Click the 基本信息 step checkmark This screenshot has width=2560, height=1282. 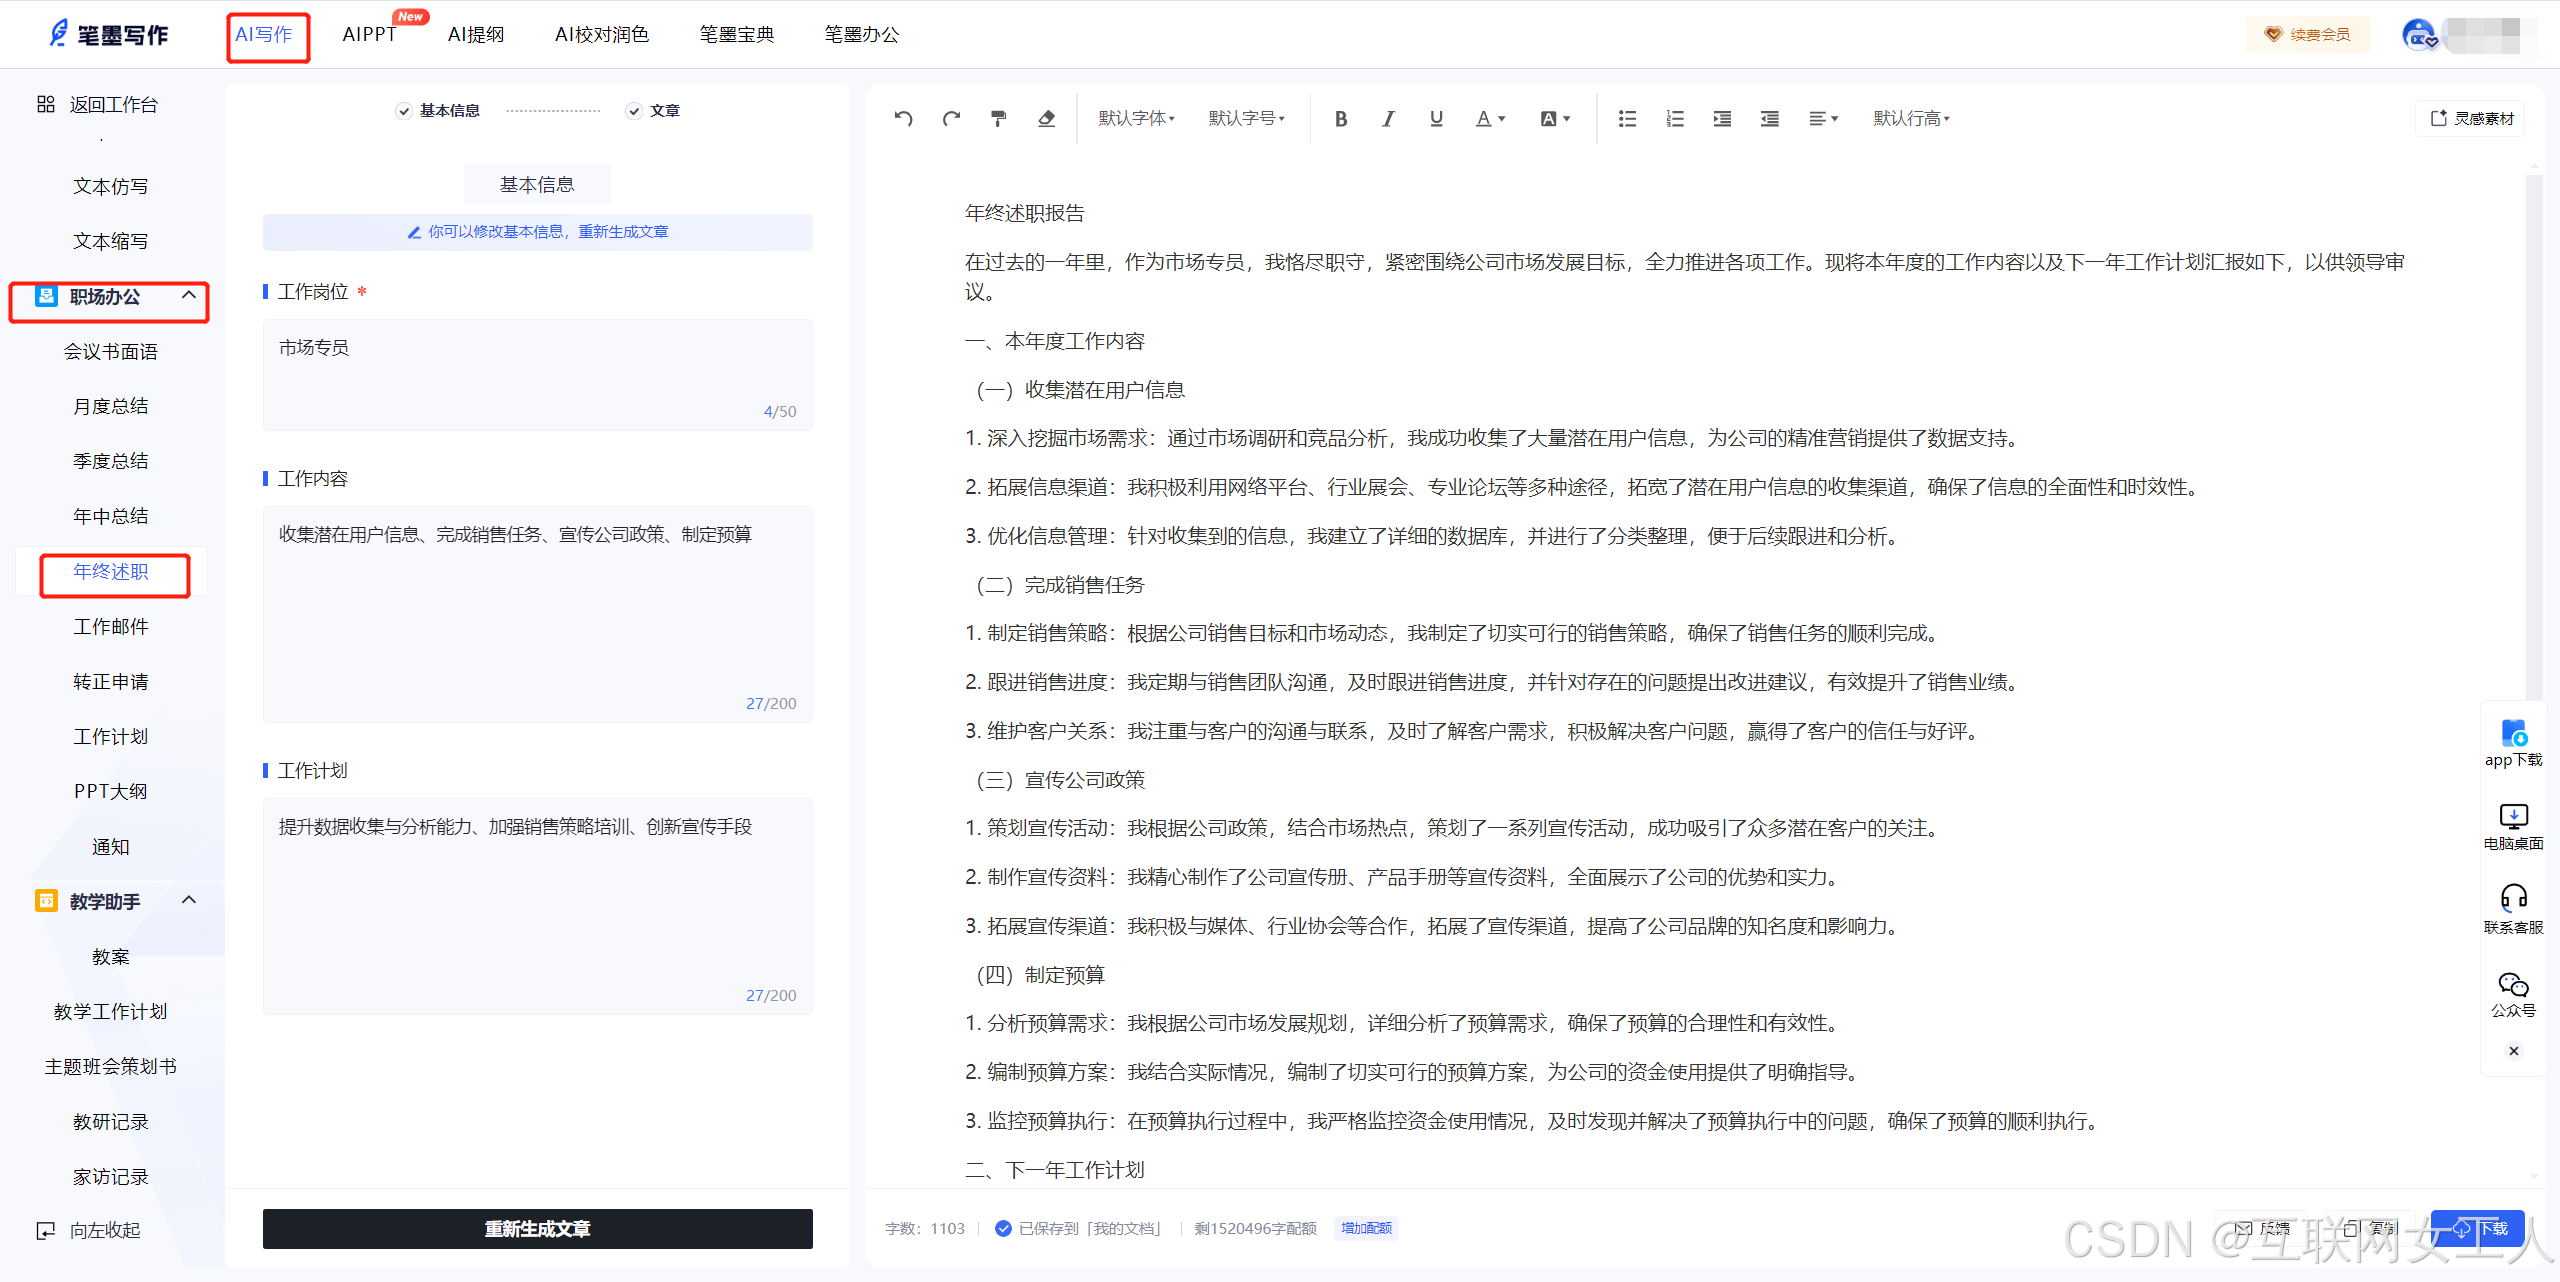click(404, 111)
